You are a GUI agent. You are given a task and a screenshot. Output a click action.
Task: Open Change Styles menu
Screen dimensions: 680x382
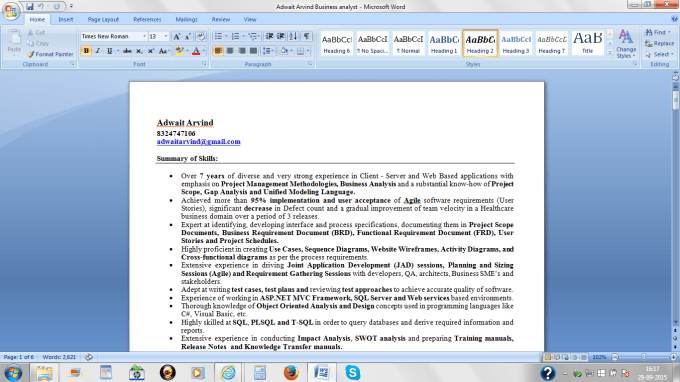pos(626,43)
